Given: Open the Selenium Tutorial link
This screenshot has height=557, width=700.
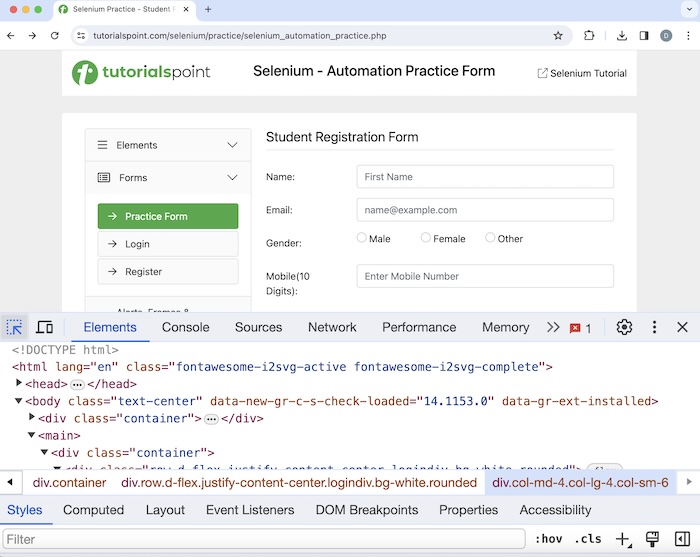Looking at the screenshot, I should click(x=582, y=73).
